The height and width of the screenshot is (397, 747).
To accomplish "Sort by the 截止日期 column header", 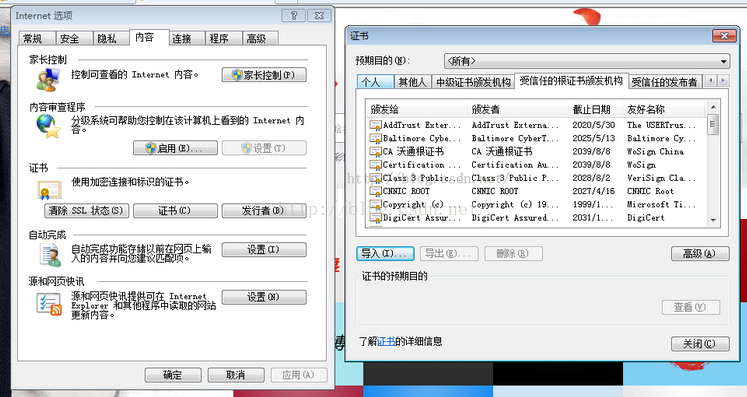I will (x=596, y=110).
